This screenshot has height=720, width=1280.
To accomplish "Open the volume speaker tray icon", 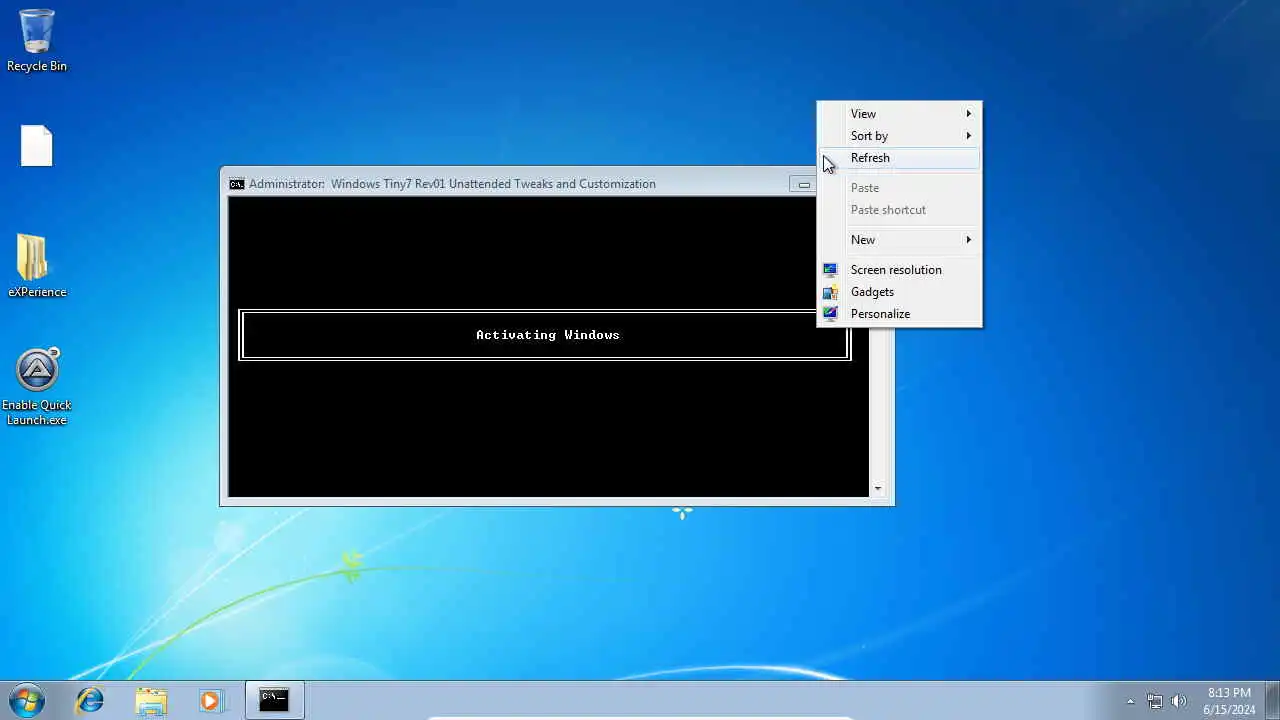I will [1179, 701].
